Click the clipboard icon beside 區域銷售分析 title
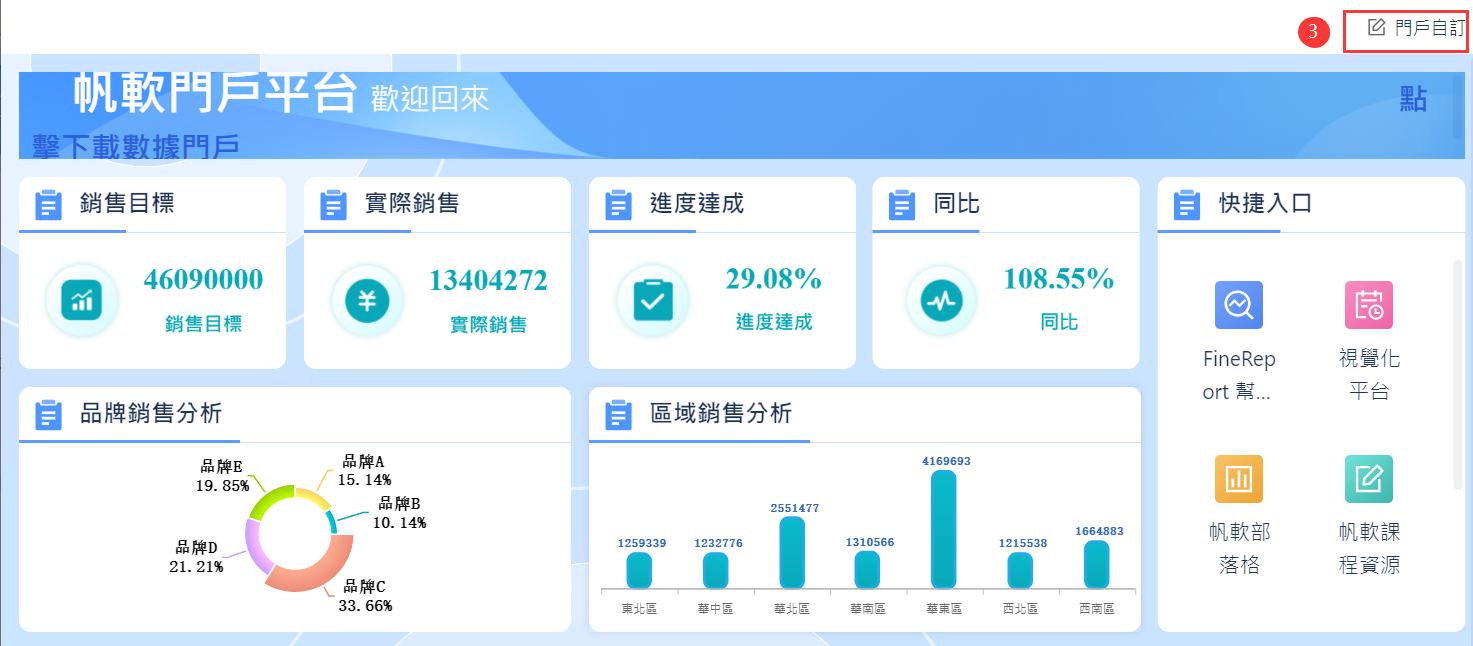The image size is (1473, 646). (x=619, y=415)
